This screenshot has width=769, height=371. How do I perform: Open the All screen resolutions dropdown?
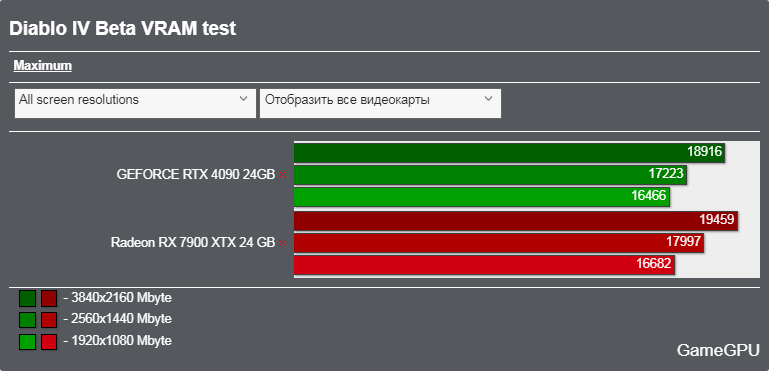135,103
